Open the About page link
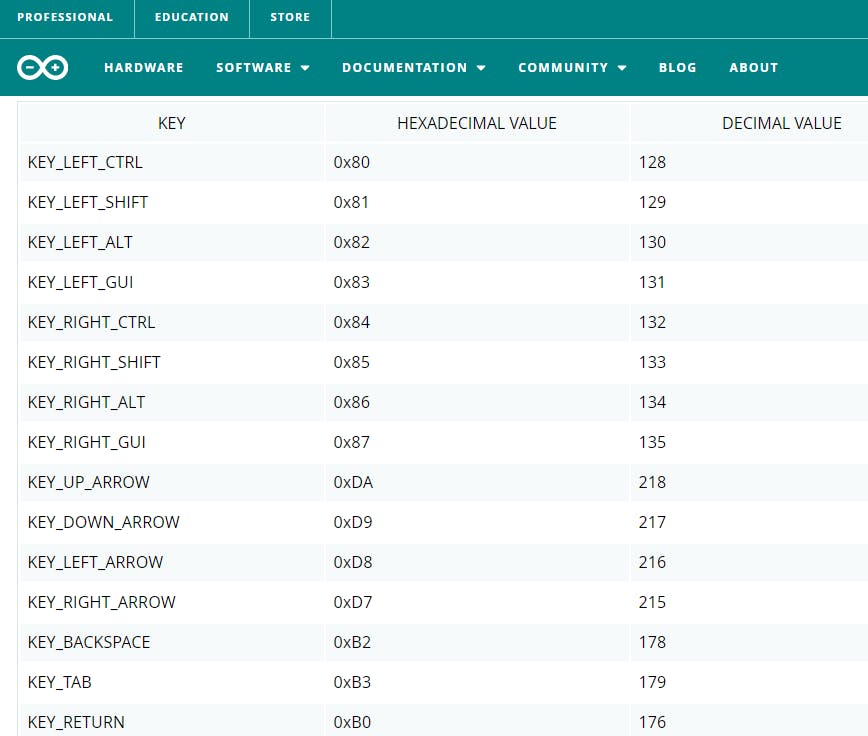This screenshot has width=868, height=736. coord(753,68)
